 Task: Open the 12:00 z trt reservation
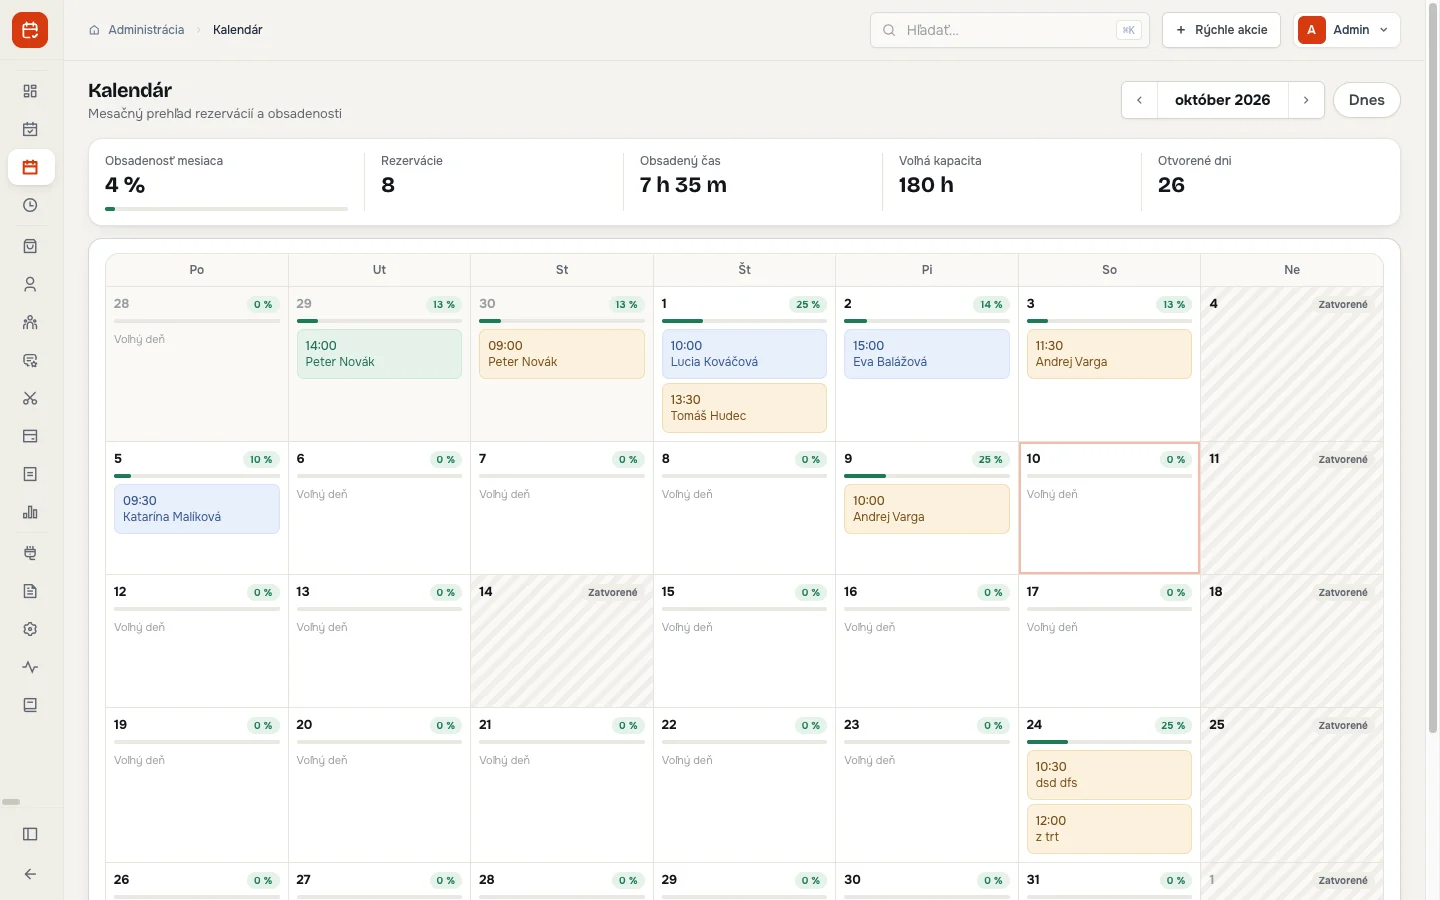[1109, 829]
